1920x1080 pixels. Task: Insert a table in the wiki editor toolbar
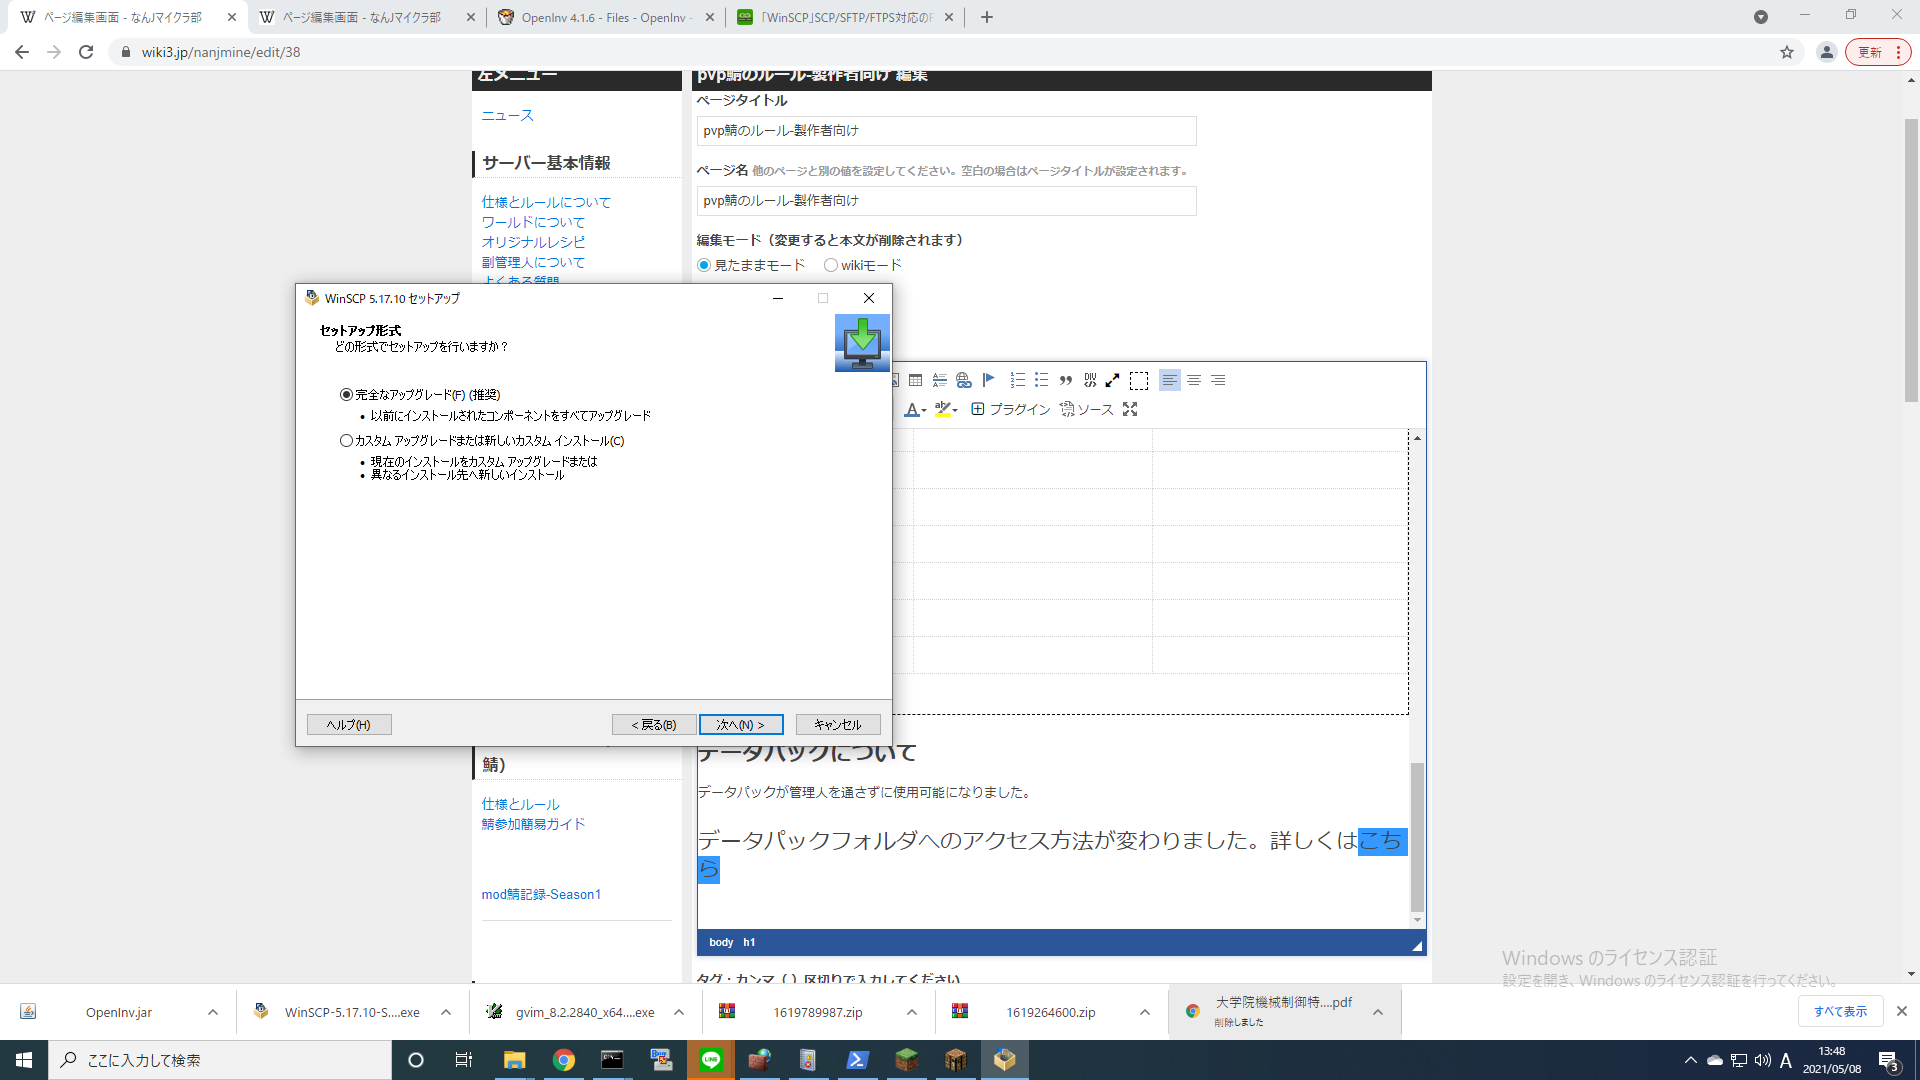point(915,380)
